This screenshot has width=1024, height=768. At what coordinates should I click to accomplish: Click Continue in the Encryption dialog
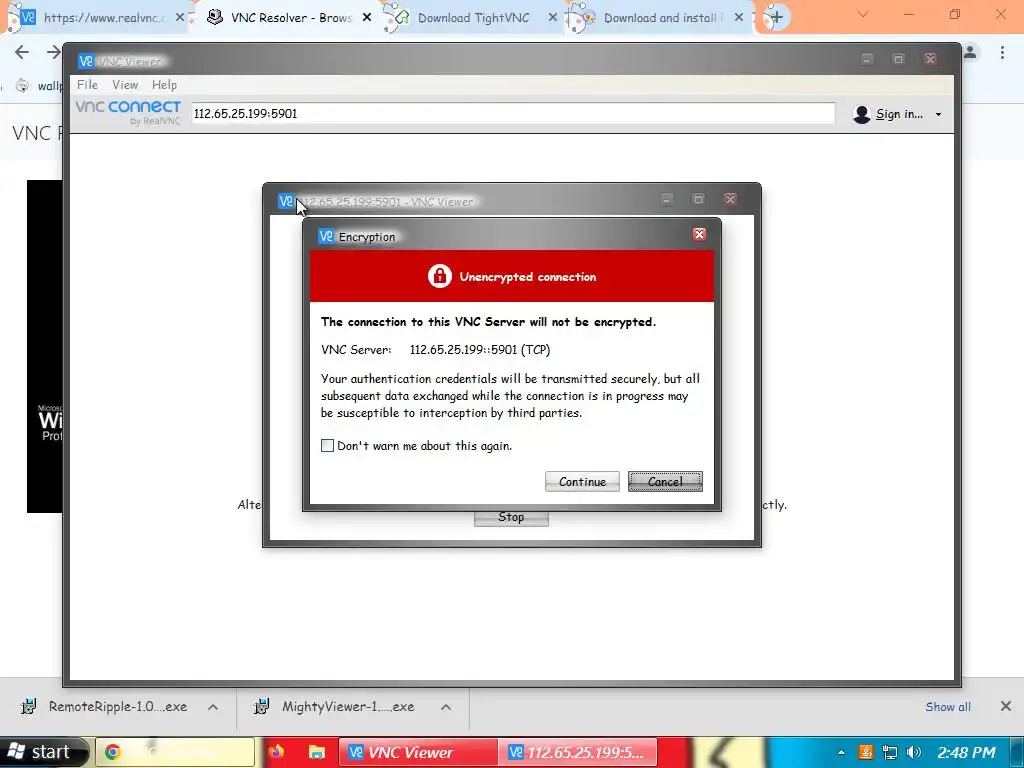582,481
